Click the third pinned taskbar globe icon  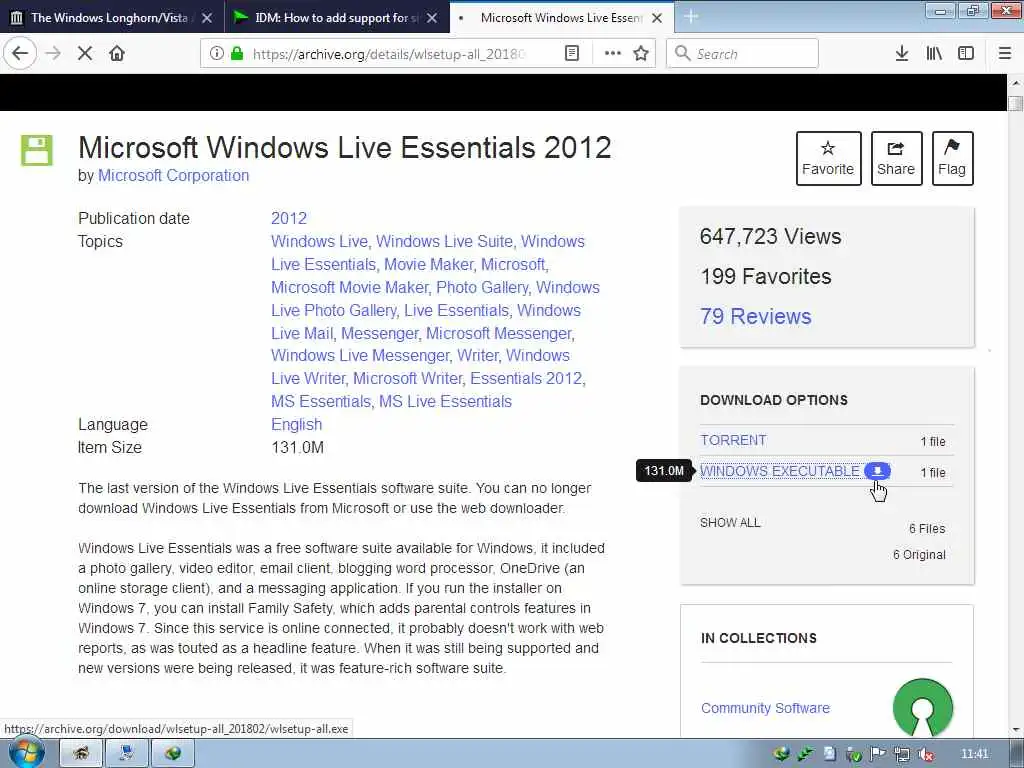(172, 754)
